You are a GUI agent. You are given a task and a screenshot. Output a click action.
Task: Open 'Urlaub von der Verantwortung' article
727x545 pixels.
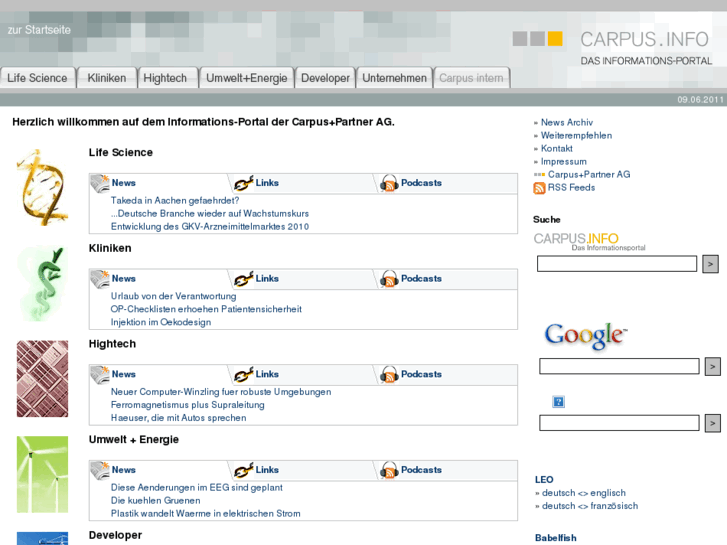tap(173, 296)
